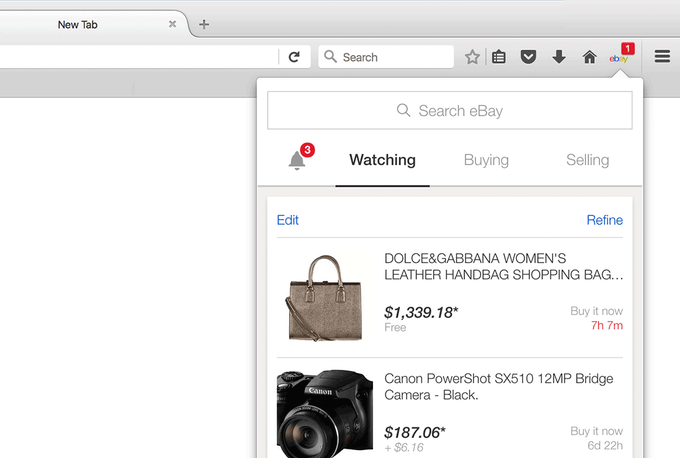Close the New Tab tab

pyautogui.click(x=173, y=24)
